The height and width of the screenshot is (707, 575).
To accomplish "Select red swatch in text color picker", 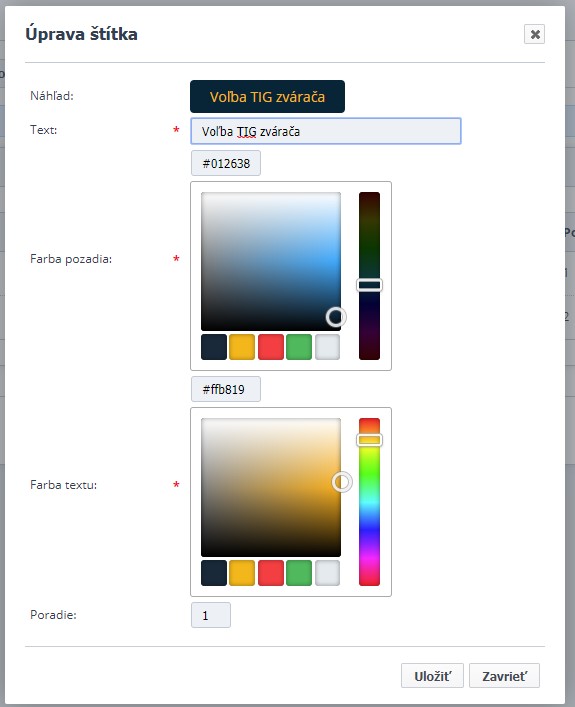I will (271, 573).
